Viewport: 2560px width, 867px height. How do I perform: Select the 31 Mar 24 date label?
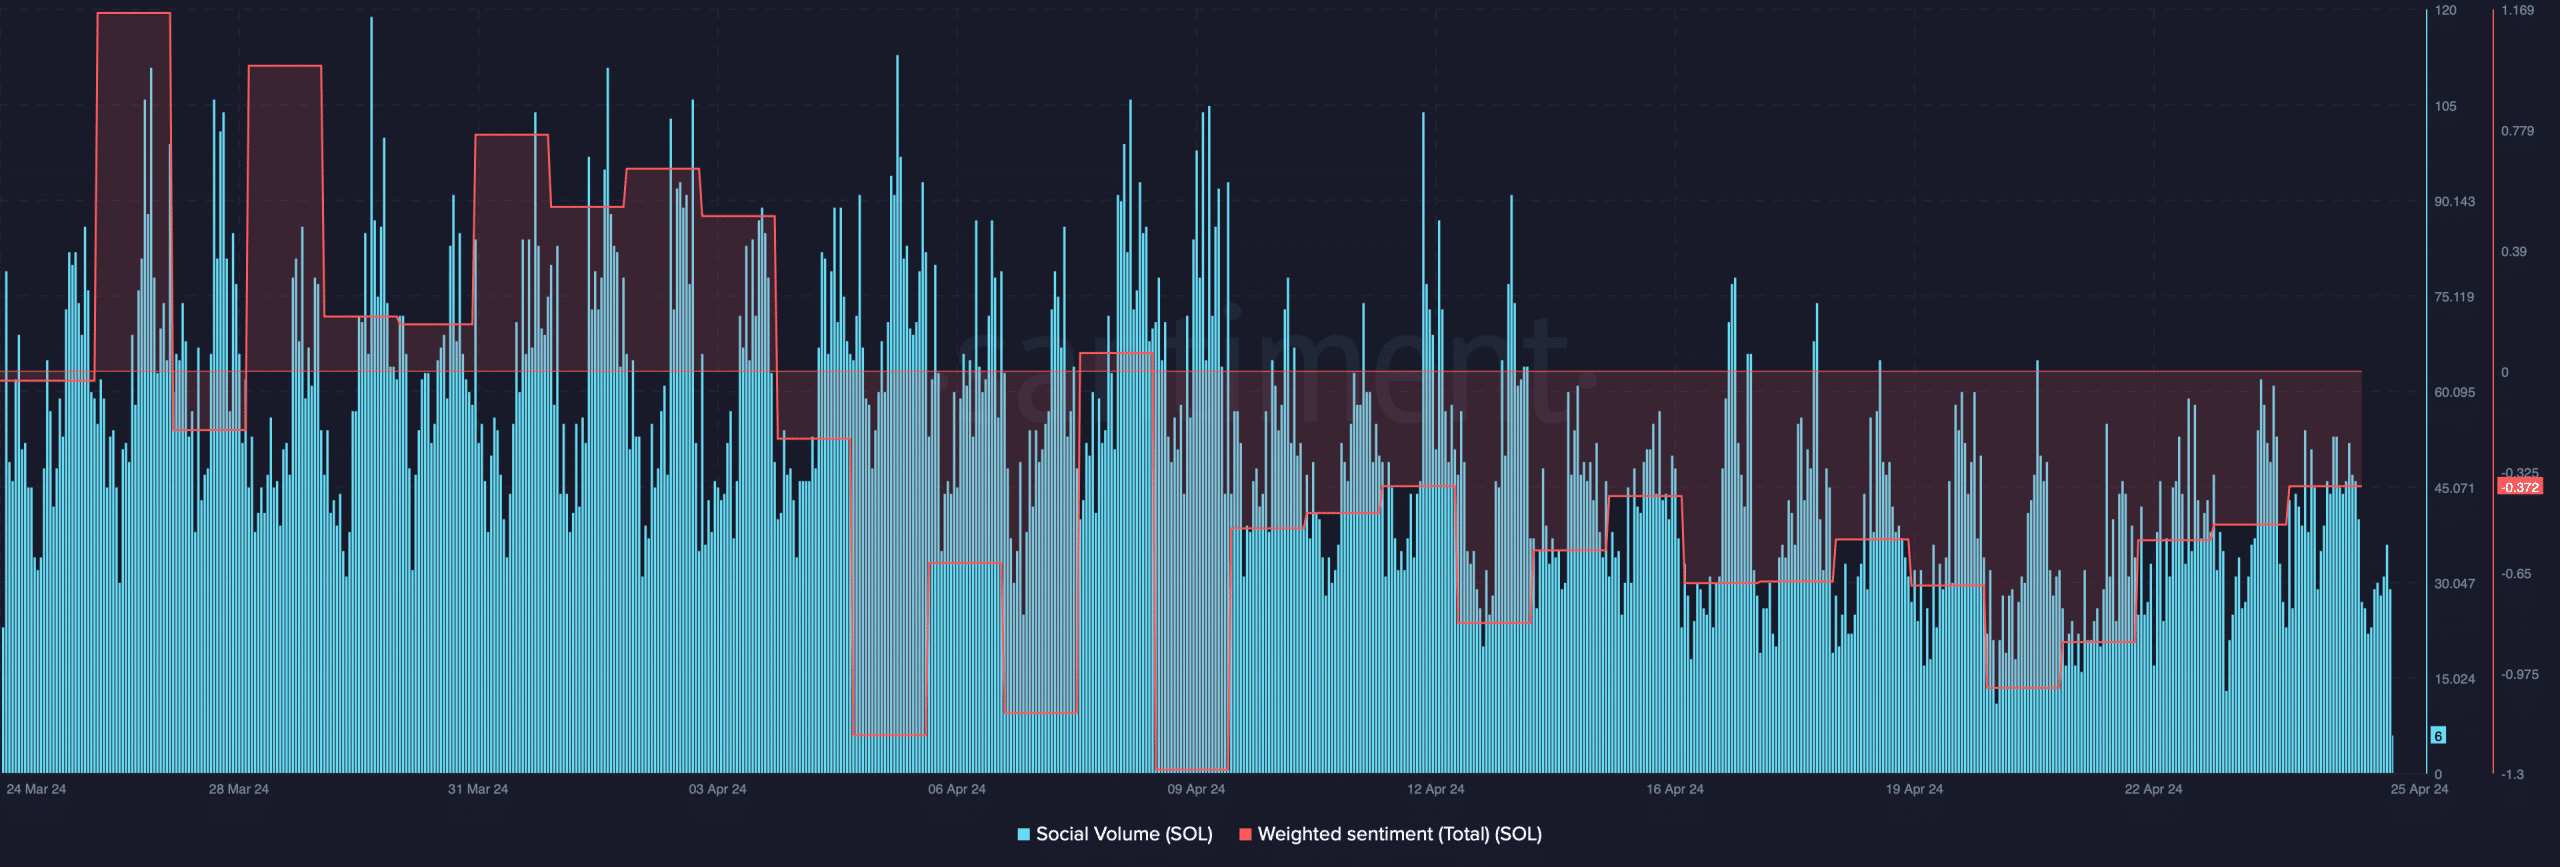click(478, 789)
